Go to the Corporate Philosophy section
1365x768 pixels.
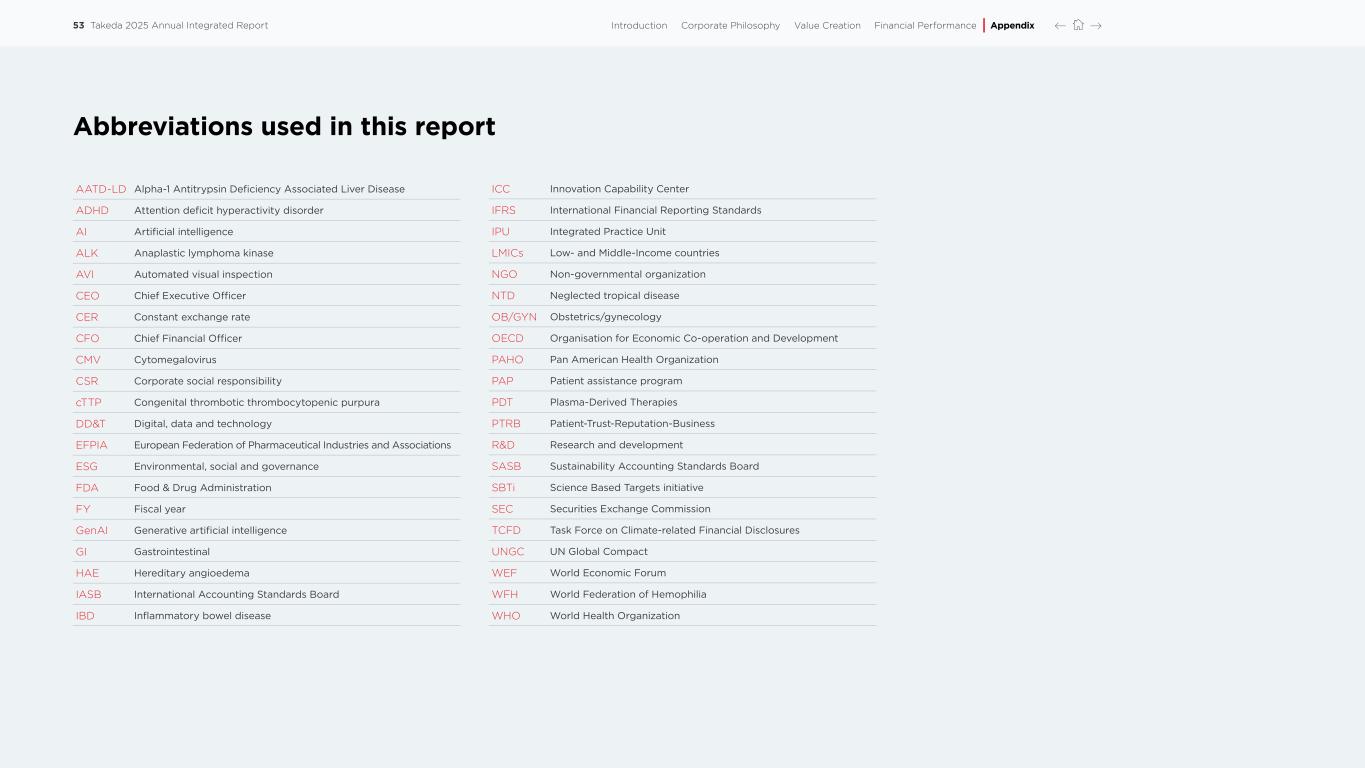(x=730, y=26)
